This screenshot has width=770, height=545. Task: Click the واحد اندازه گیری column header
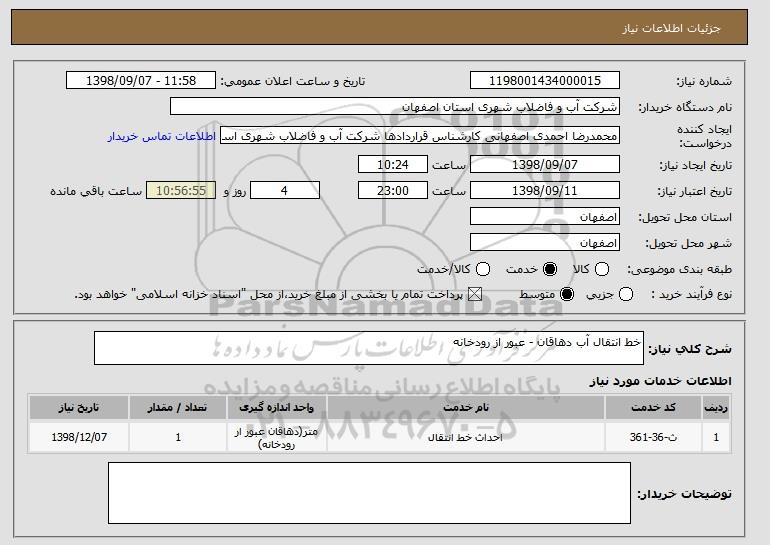pos(276,408)
